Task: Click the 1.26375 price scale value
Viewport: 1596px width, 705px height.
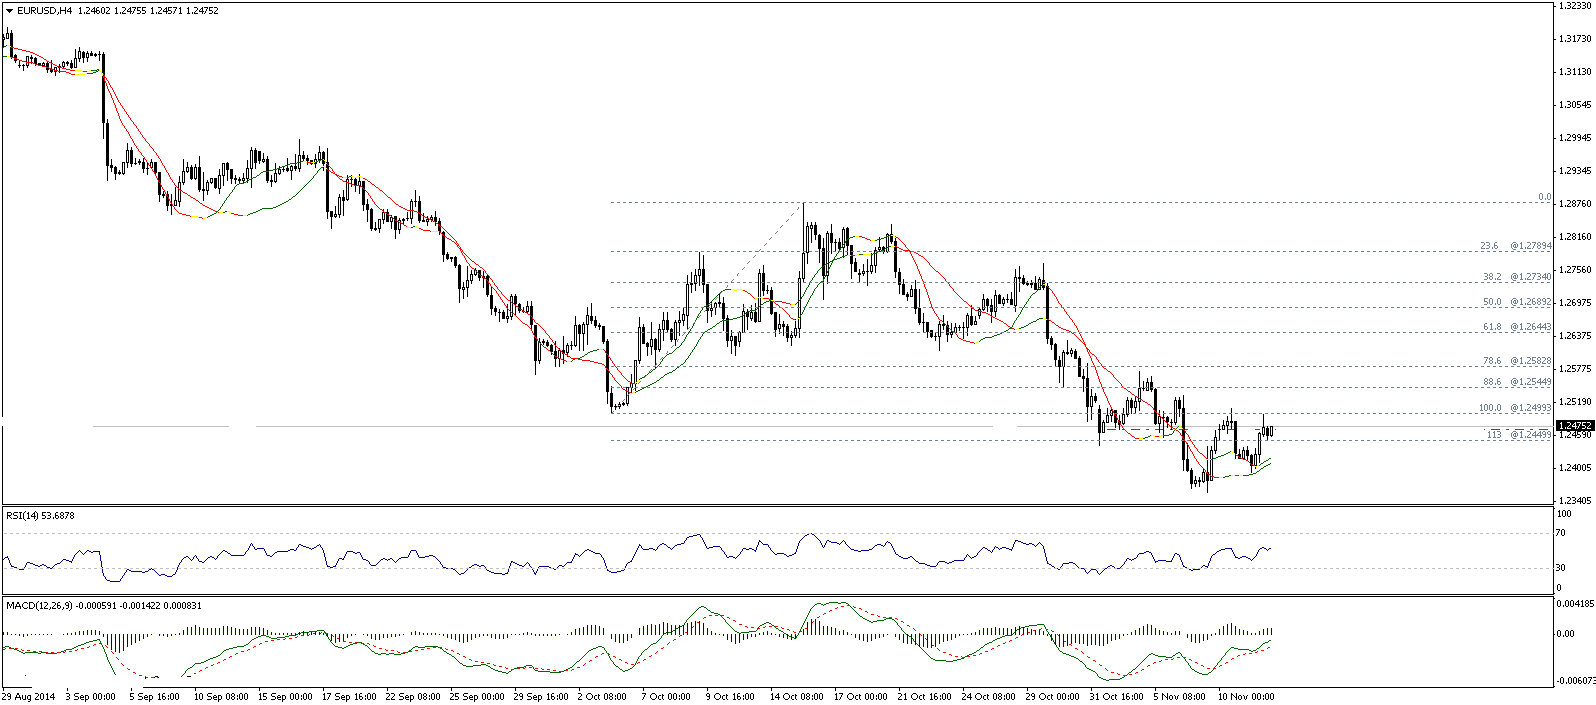Action: click(x=1575, y=336)
